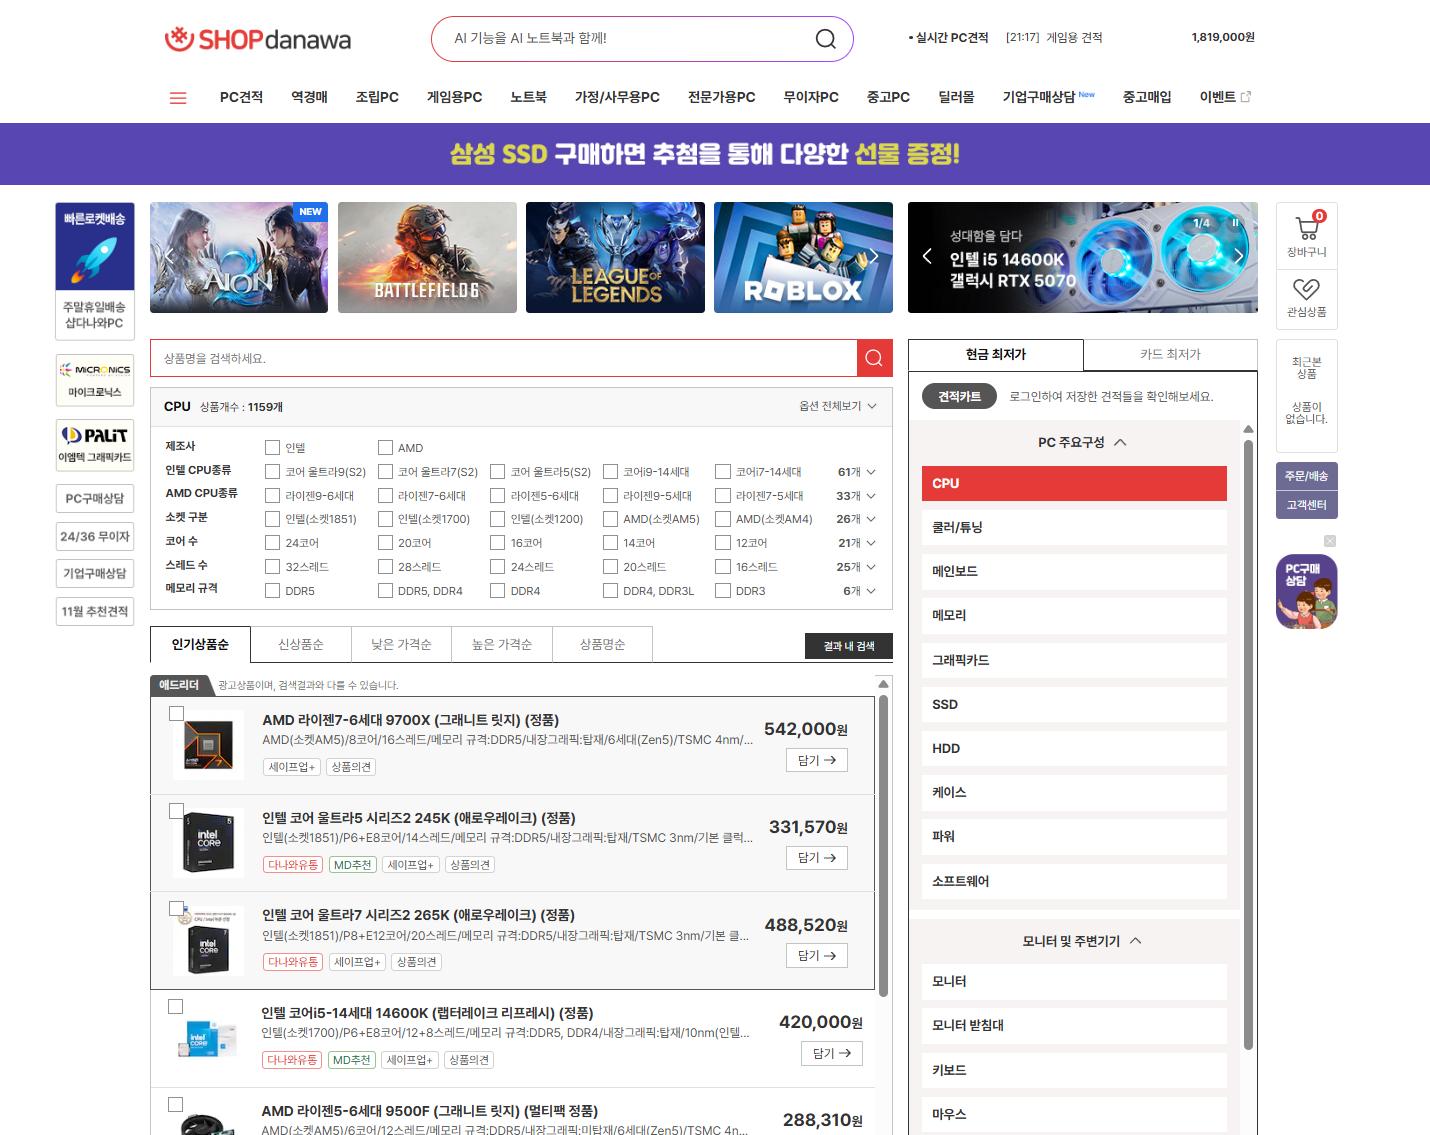Open the hamburger menu icon

click(178, 98)
